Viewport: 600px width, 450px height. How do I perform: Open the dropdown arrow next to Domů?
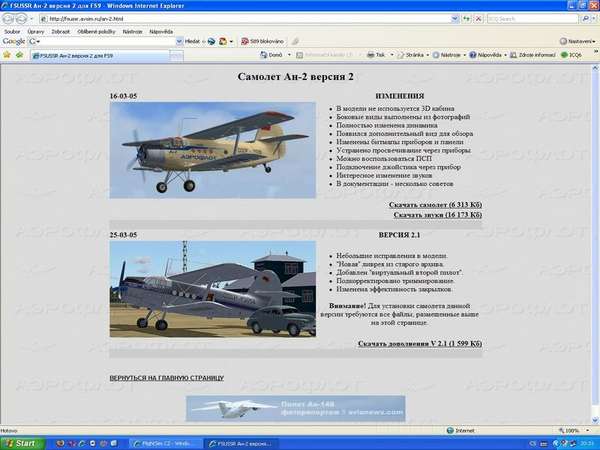click(x=289, y=55)
